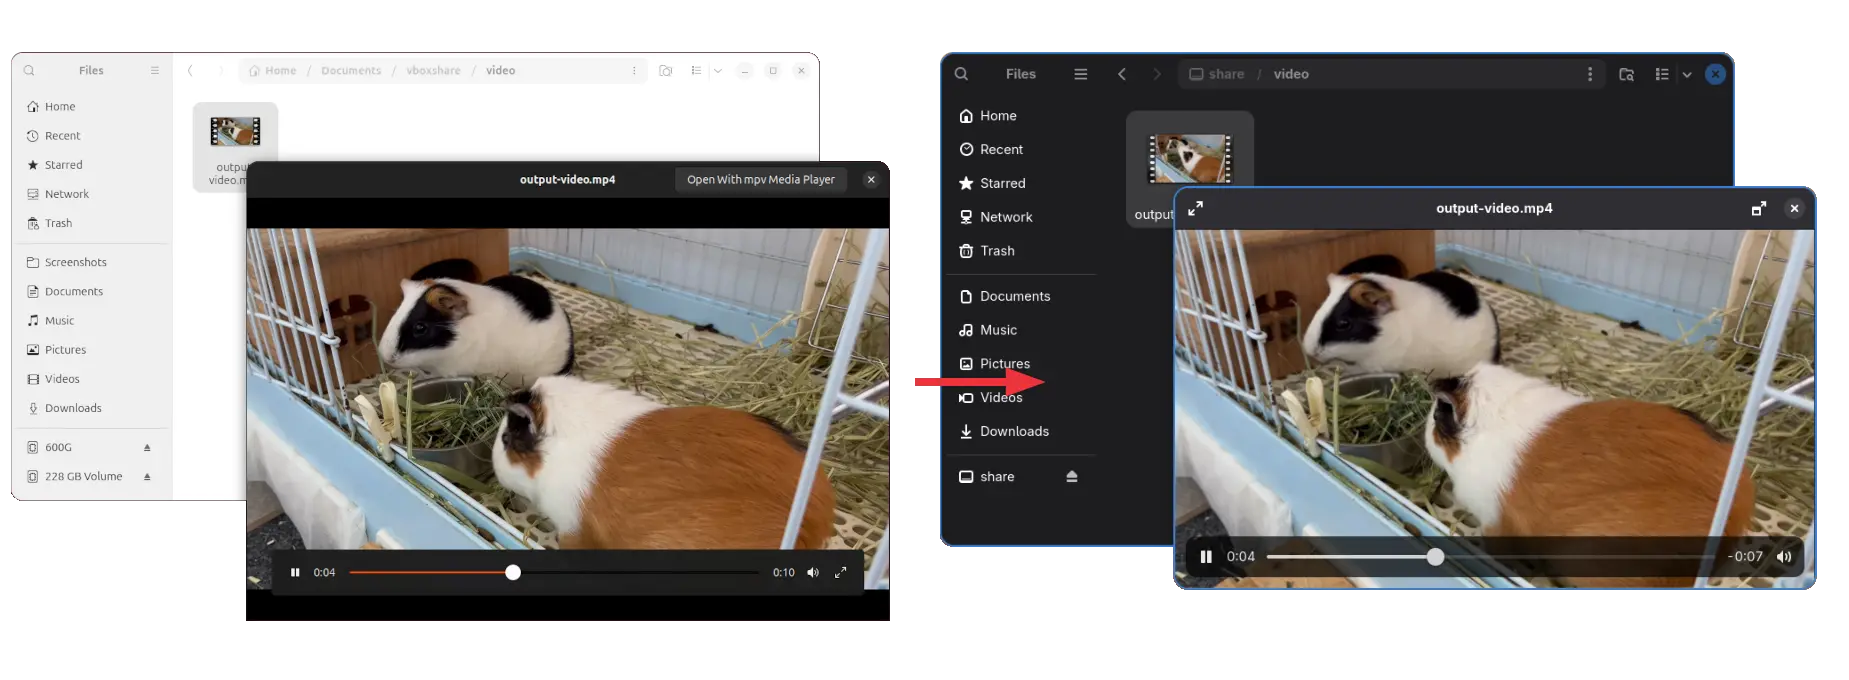1849x680 pixels.
Task: Click the share breadcrumb in the dark Files window
Action: point(1217,74)
